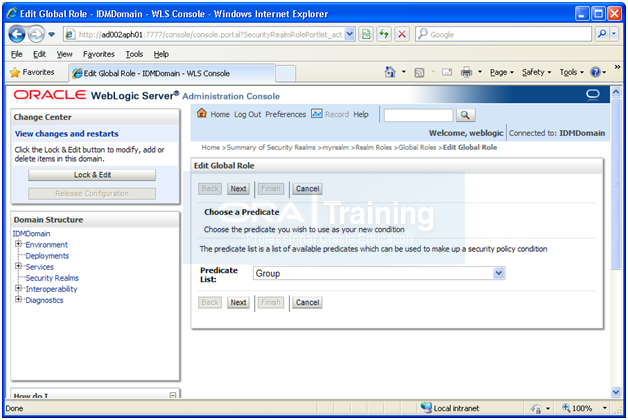Screen dimensions: 628x420
Task: Click the Realm Roles breadcrumb link
Action: pyautogui.click(x=374, y=147)
